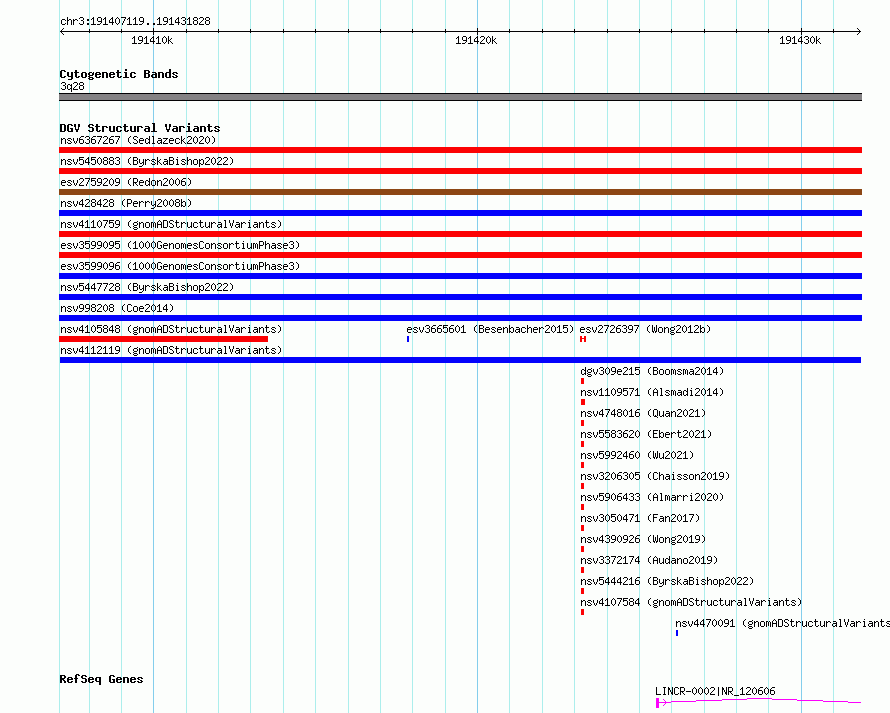The width and height of the screenshot is (890, 713).
Task: Click the red marker under nsv1109571
Action: tap(583, 402)
